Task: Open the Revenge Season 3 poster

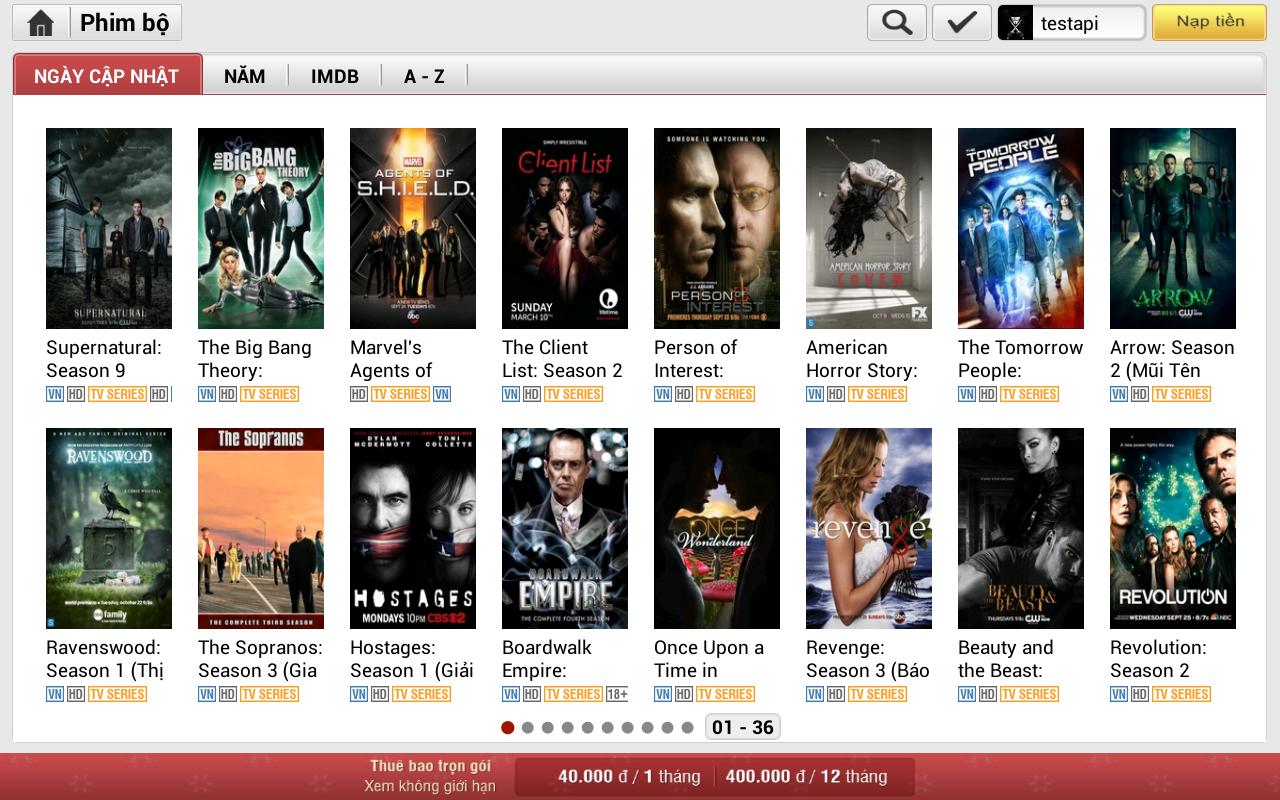Action: [869, 528]
